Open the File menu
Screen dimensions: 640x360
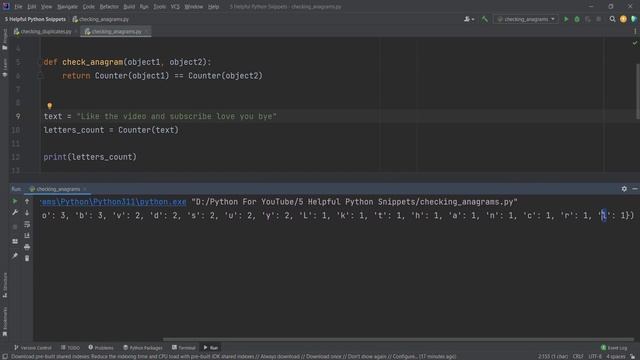[x=18, y=7]
